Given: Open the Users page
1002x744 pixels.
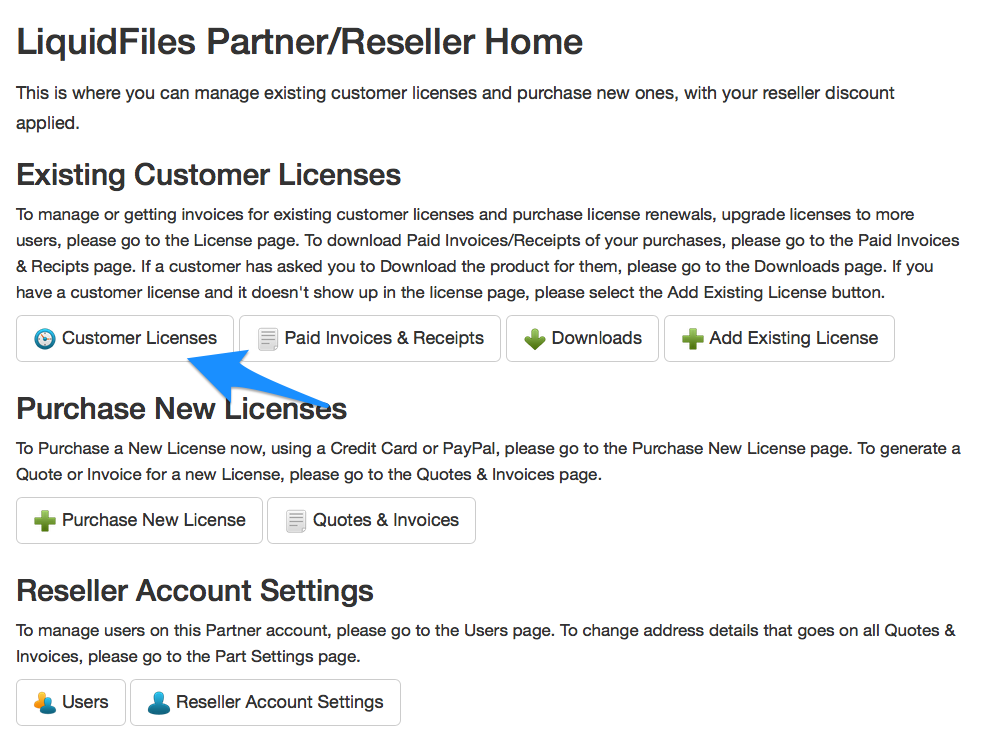Looking at the screenshot, I should coord(70,702).
